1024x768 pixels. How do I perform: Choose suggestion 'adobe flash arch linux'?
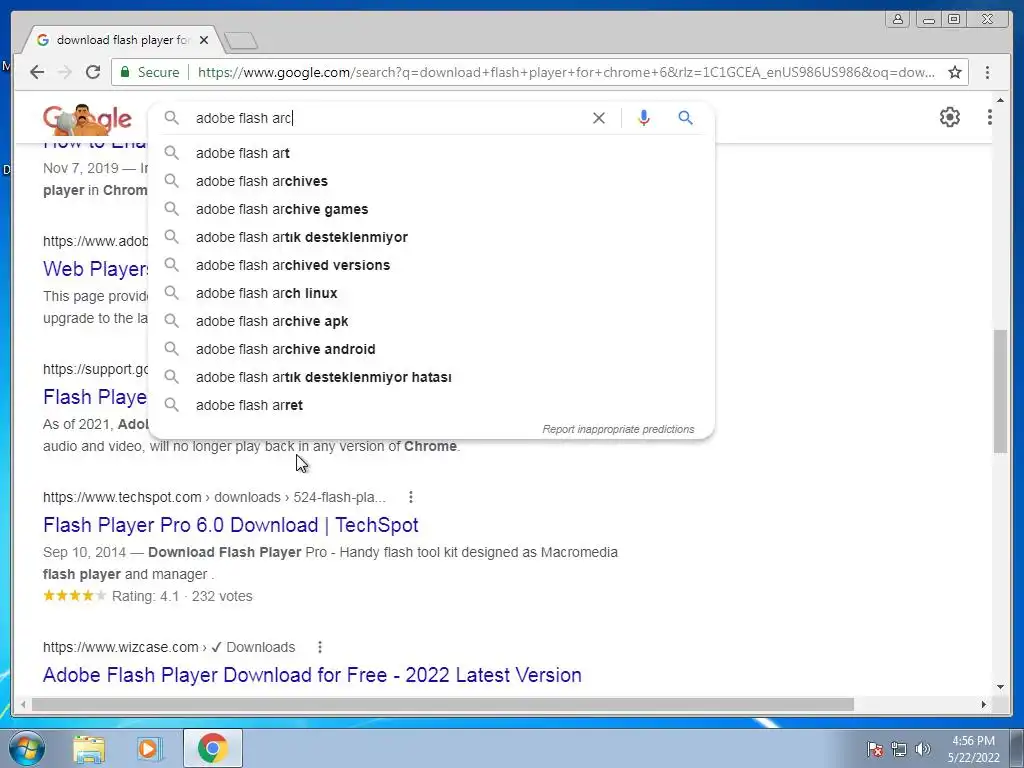pos(431,293)
